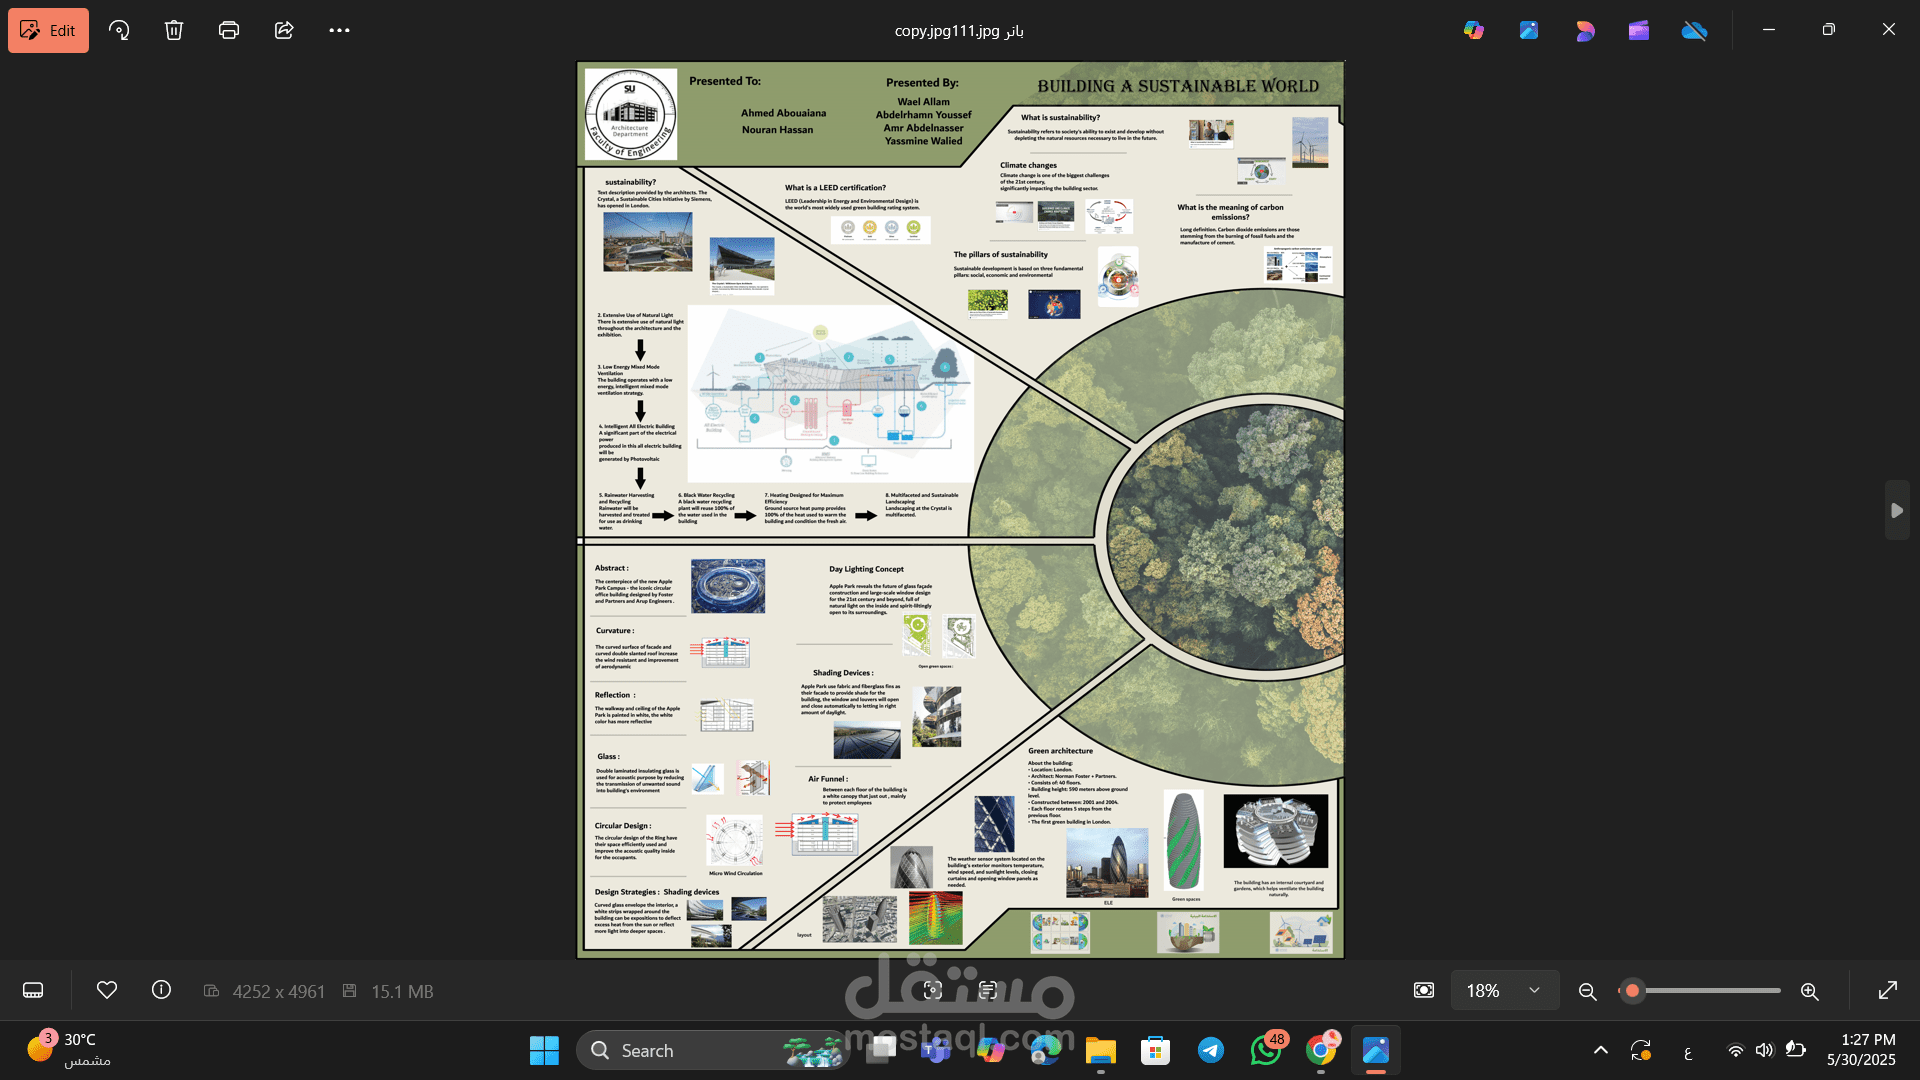This screenshot has height=1080, width=1920.
Task: Open OneDrive cloud icon
Action: [x=1694, y=30]
